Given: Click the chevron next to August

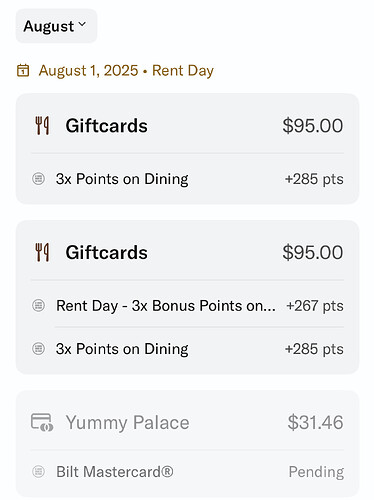Looking at the screenshot, I should point(82,24).
